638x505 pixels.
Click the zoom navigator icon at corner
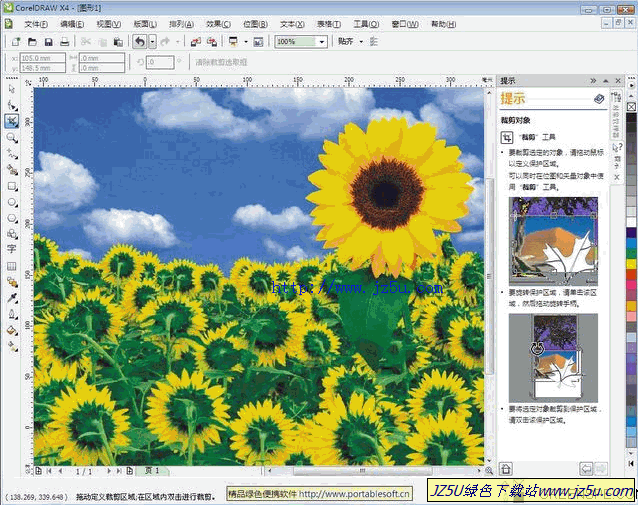click(x=489, y=471)
